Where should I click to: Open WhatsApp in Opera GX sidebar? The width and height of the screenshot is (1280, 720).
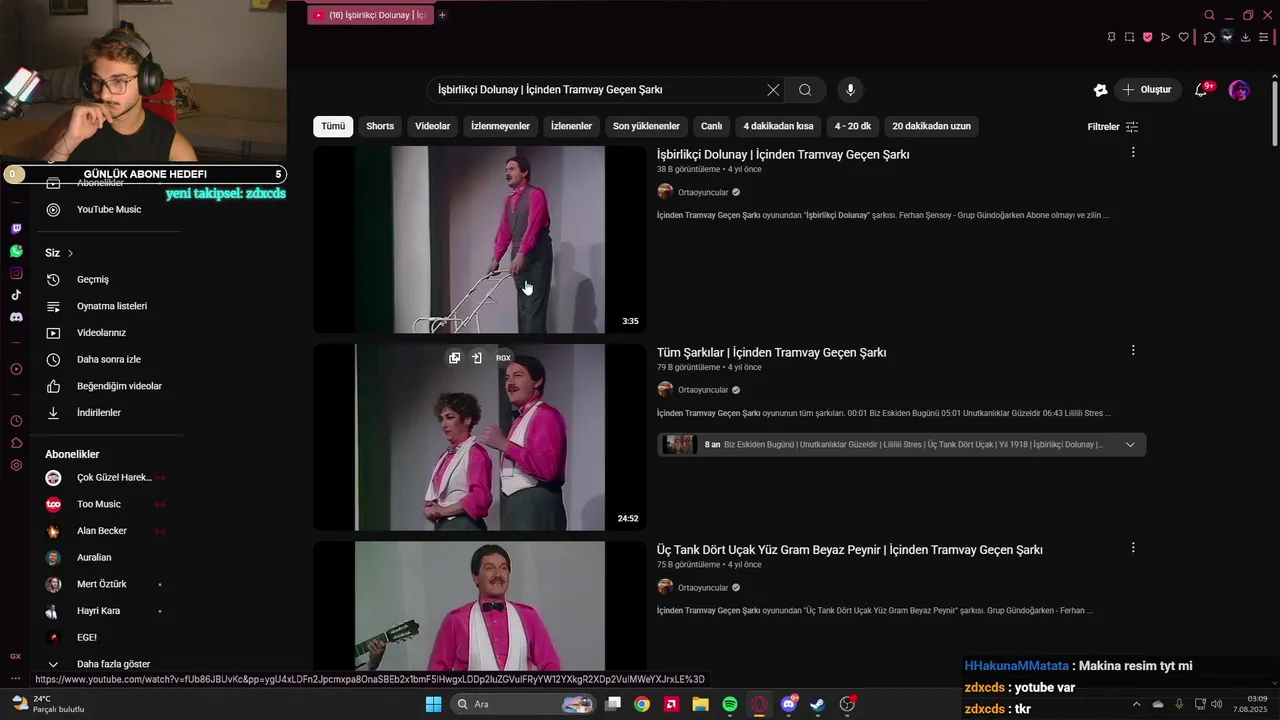click(16, 251)
